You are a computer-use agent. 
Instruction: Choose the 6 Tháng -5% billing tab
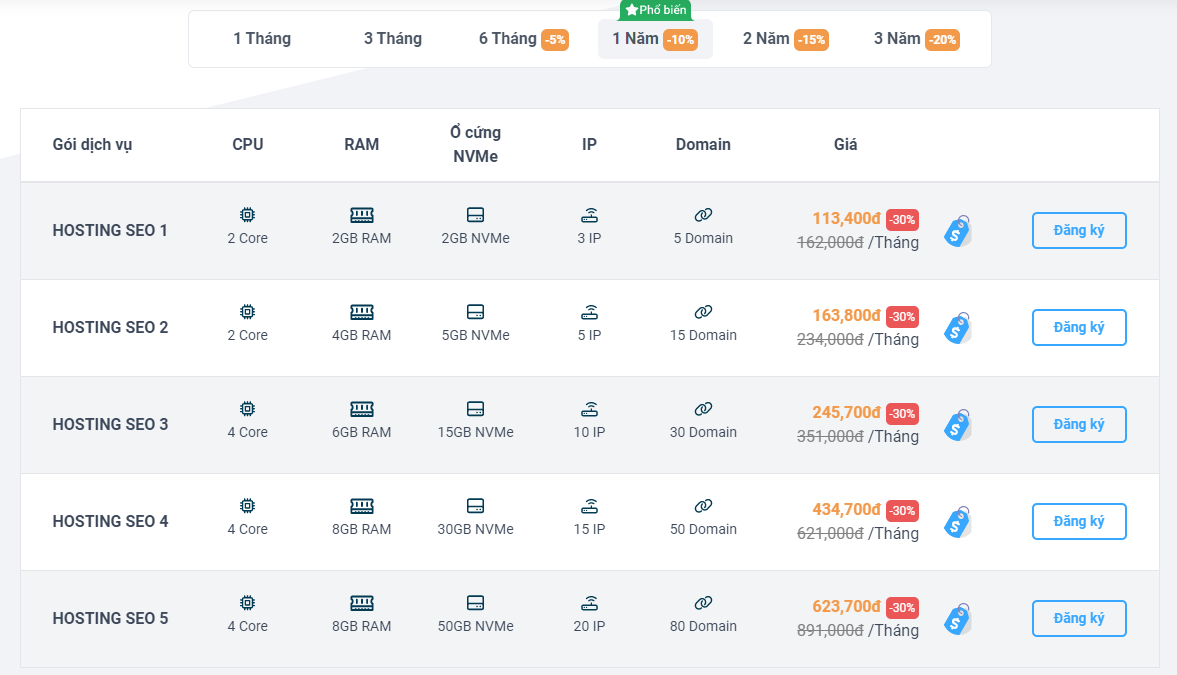click(x=523, y=39)
